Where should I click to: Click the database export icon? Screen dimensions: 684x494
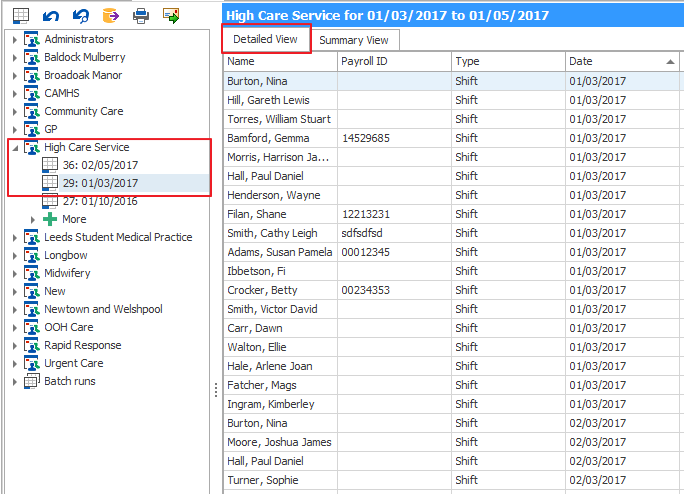tap(110, 15)
